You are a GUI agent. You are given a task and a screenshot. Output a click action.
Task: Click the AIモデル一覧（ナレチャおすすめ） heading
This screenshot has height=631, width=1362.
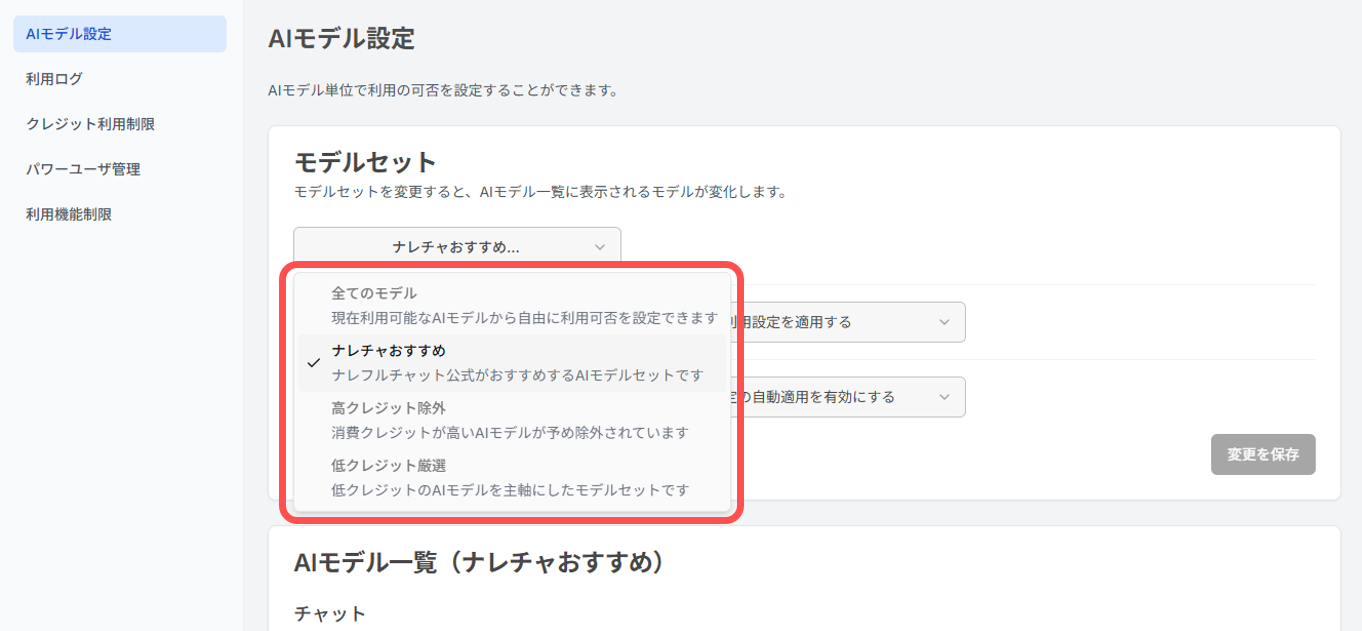480,562
